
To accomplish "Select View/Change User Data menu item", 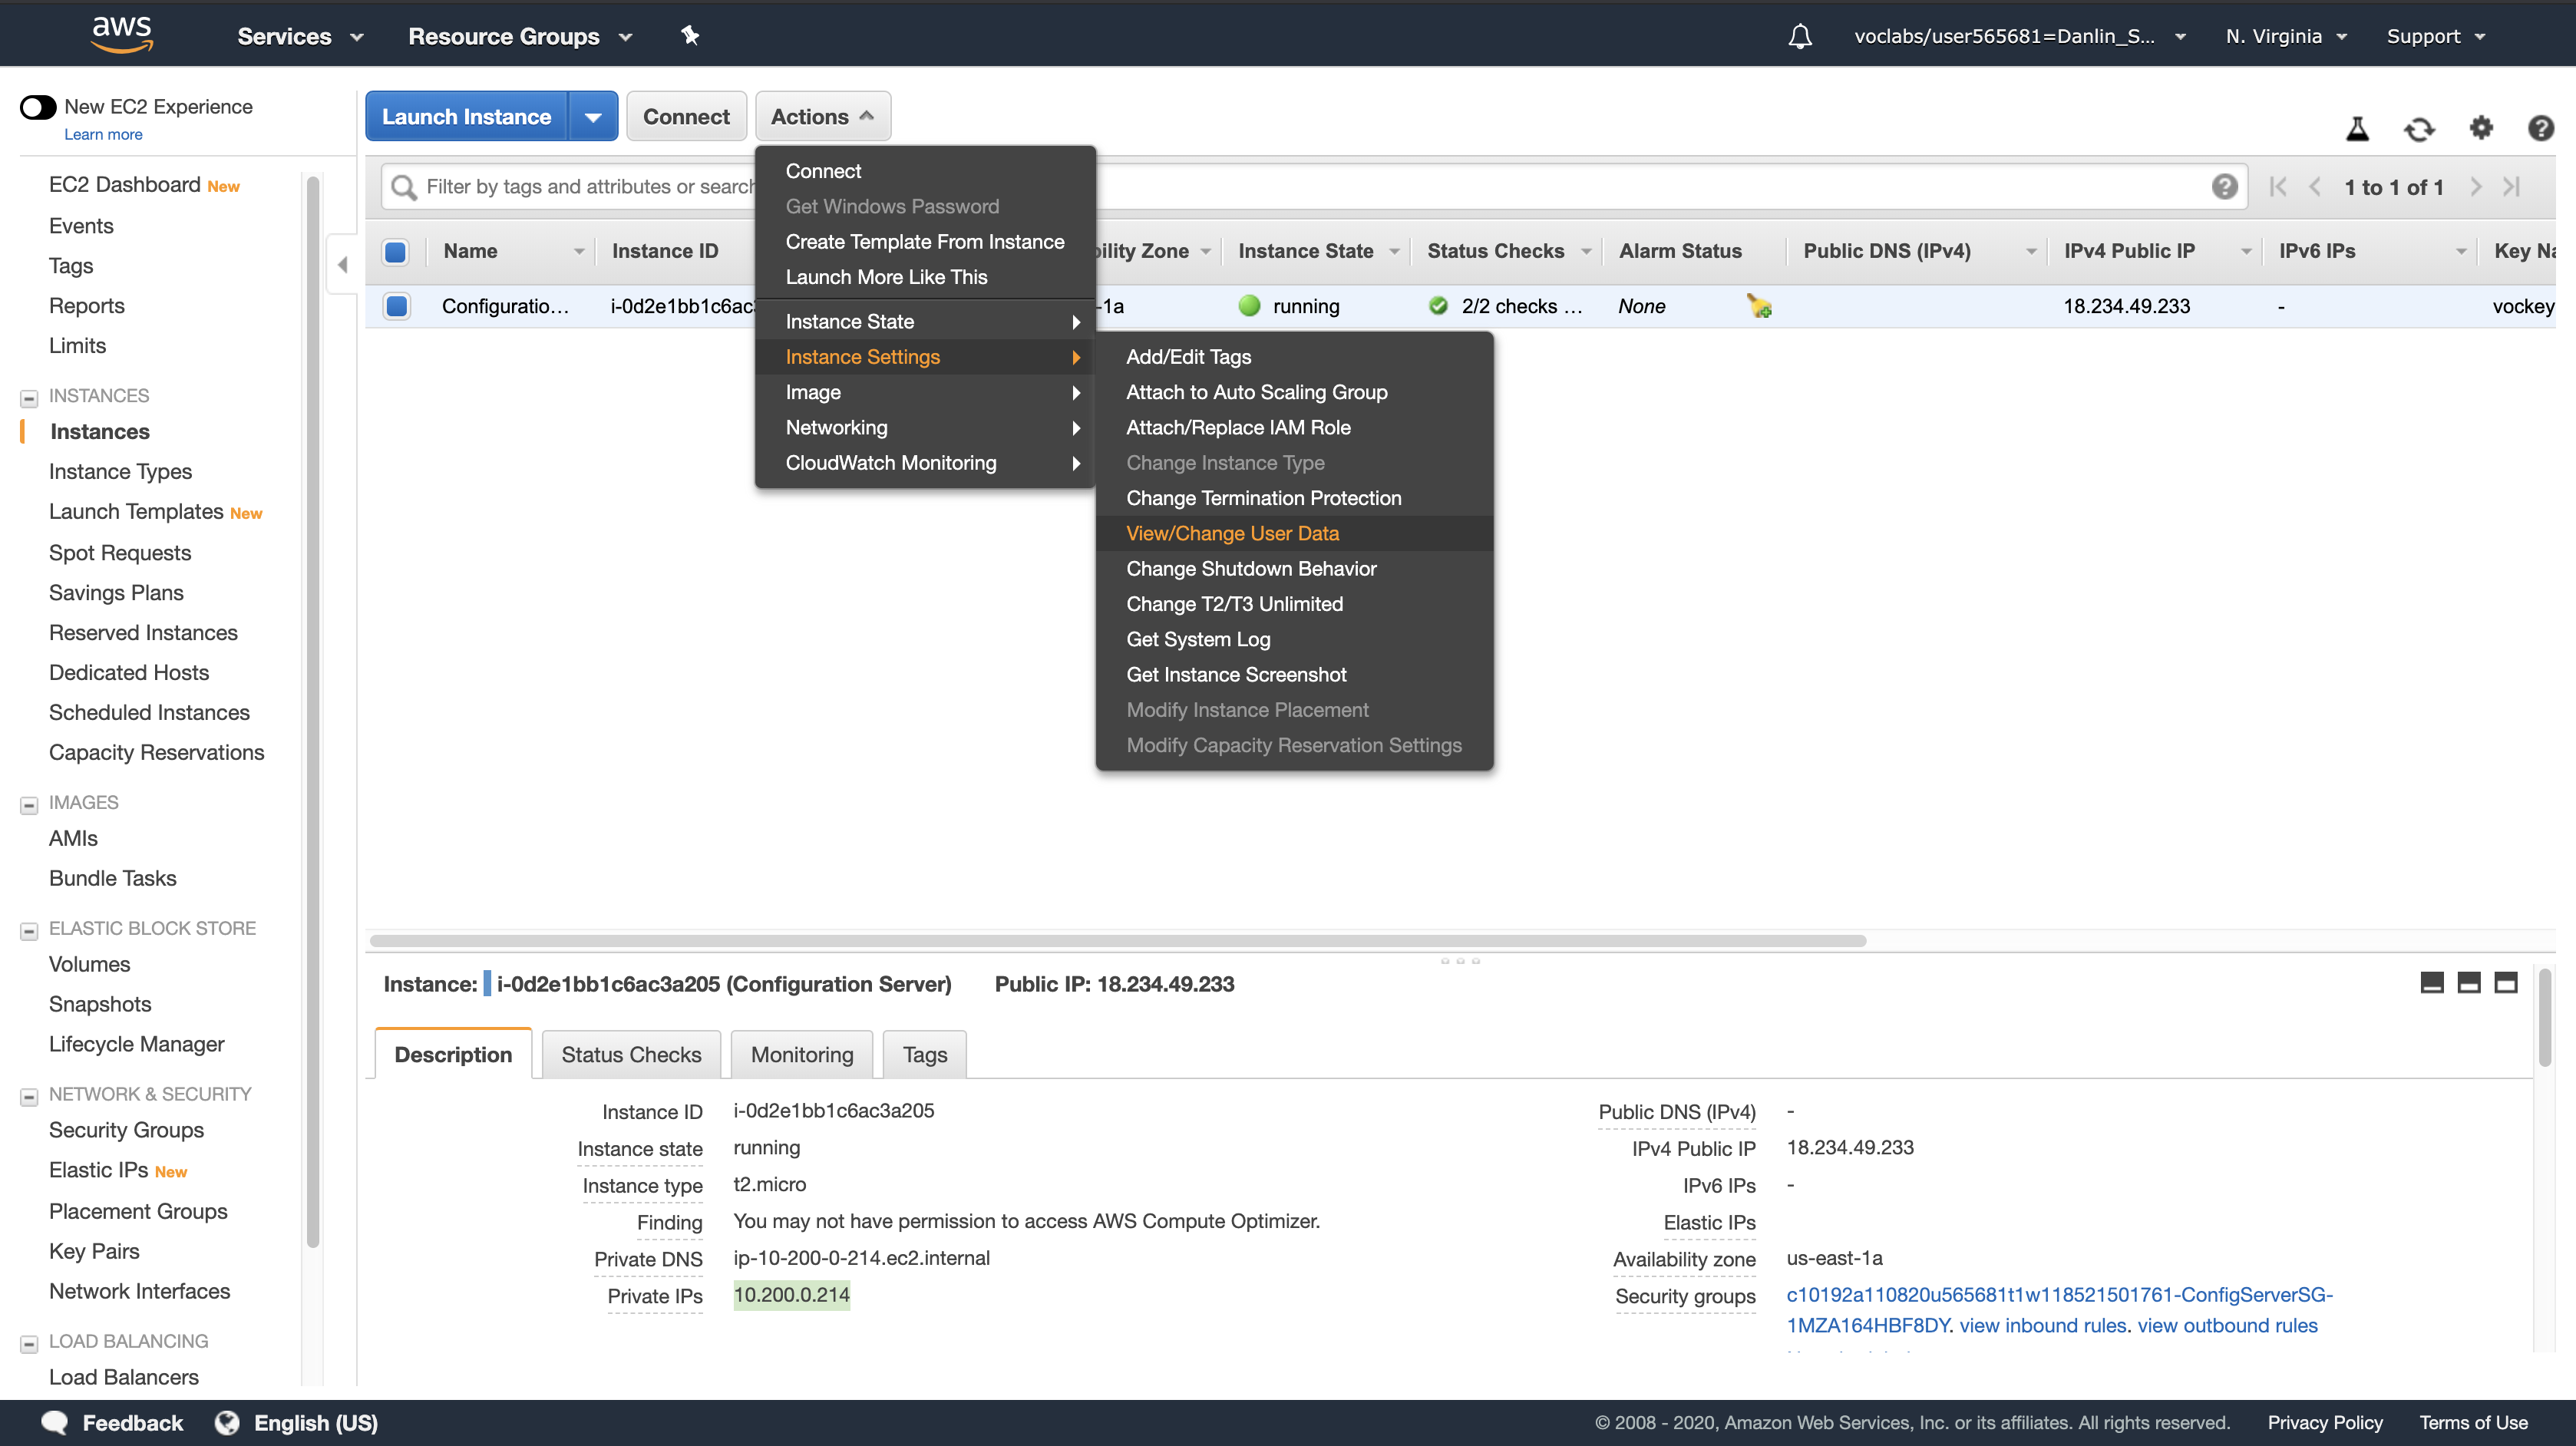I will (1232, 533).
